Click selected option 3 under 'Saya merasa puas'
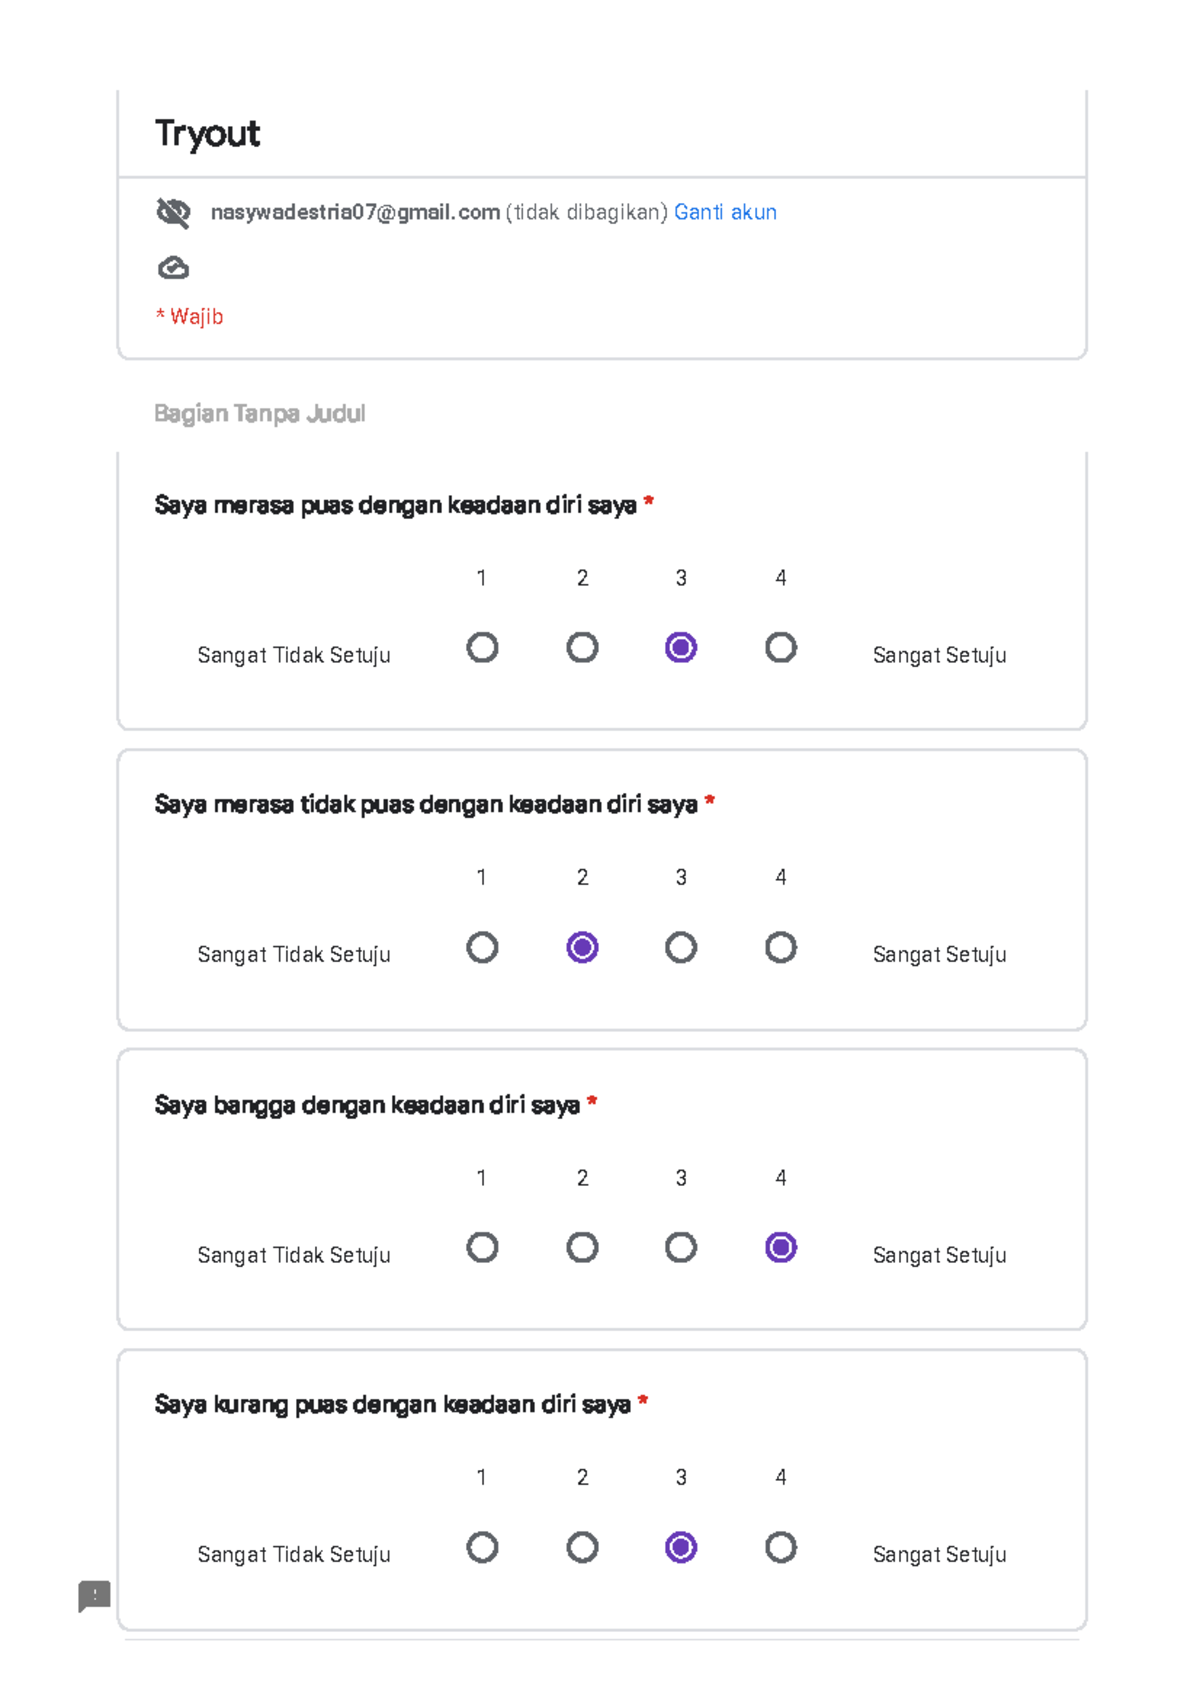The height and width of the screenshot is (1697, 1200). 681,648
